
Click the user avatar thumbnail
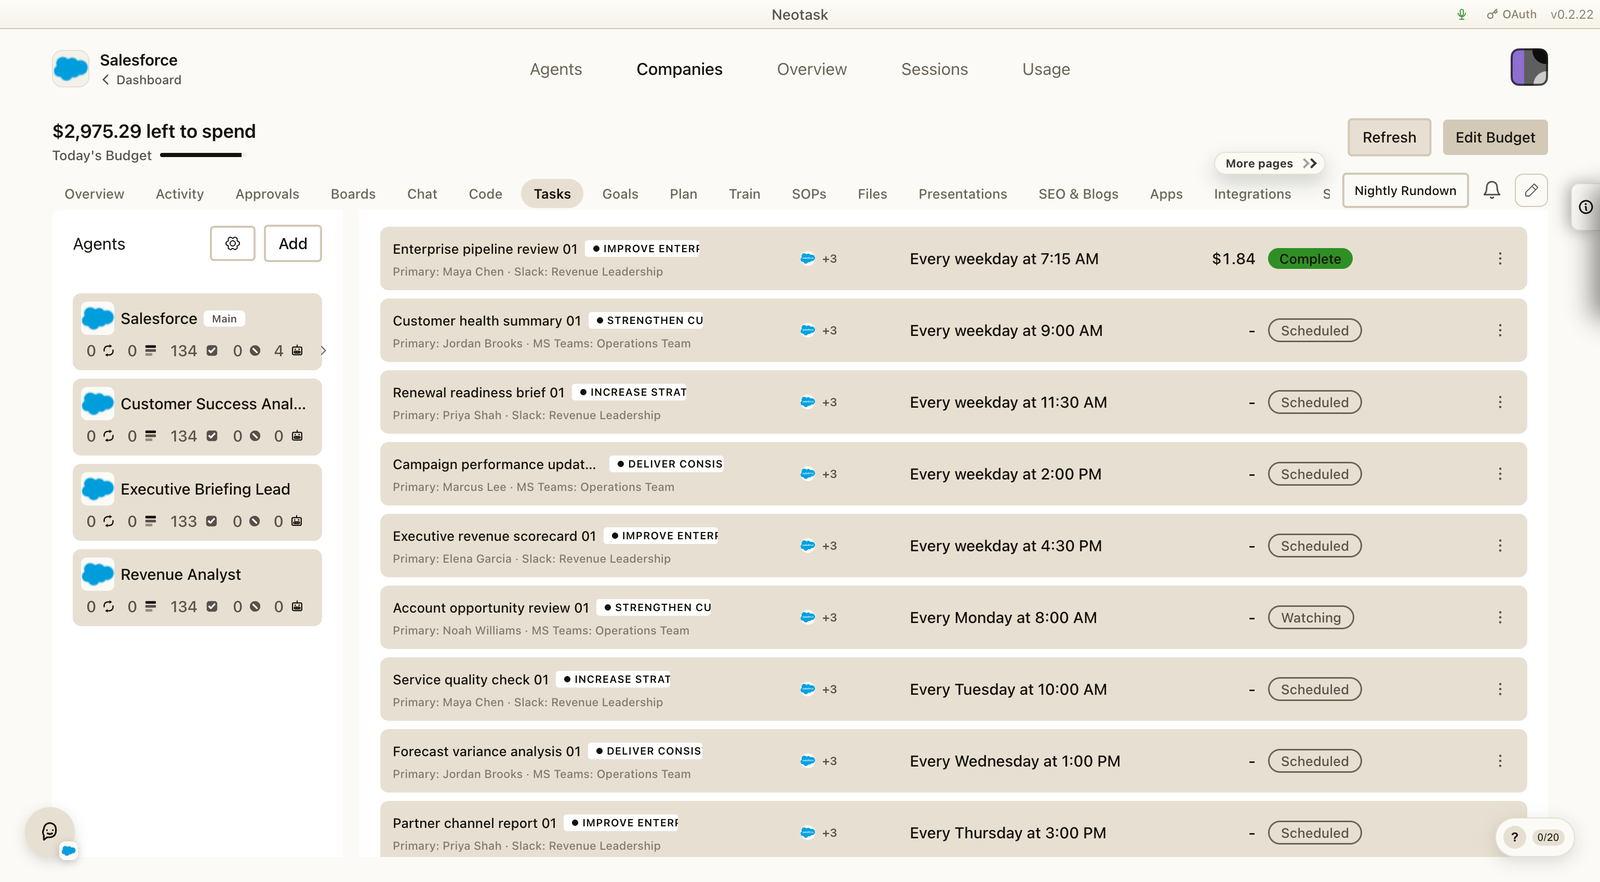1529,67
